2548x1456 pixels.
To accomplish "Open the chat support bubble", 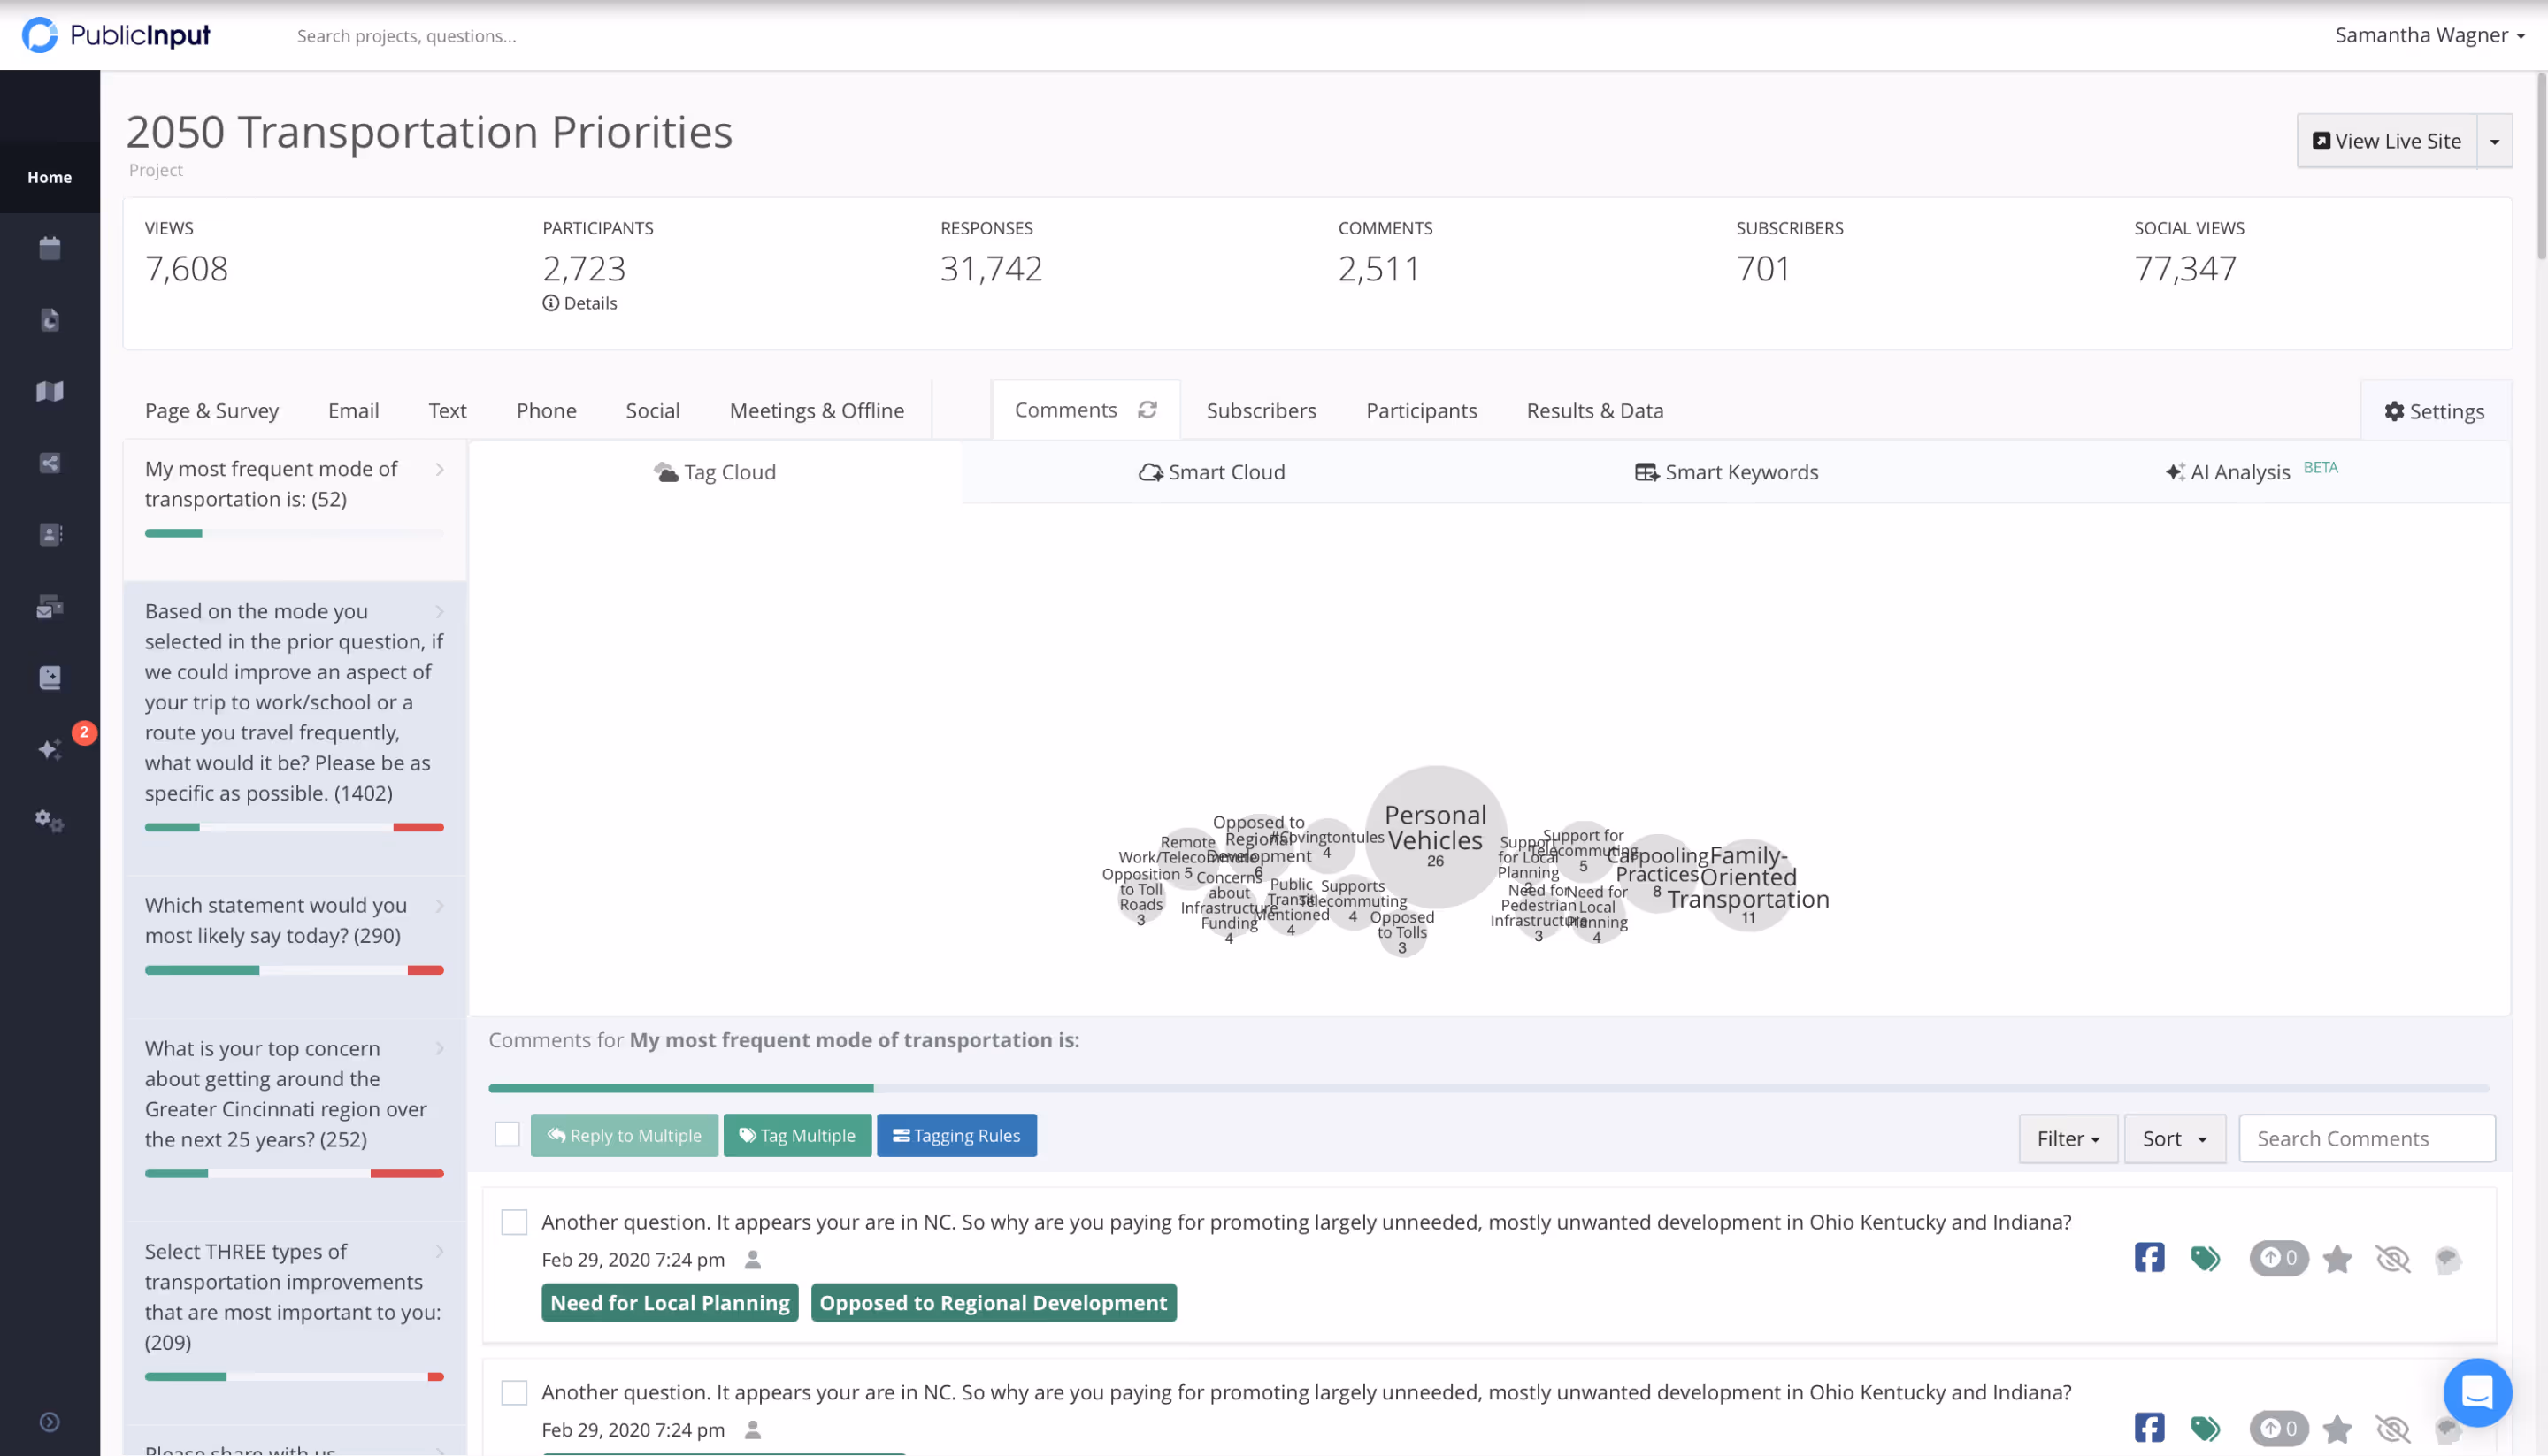I will pyautogui.click(x=2476, y=1391).
